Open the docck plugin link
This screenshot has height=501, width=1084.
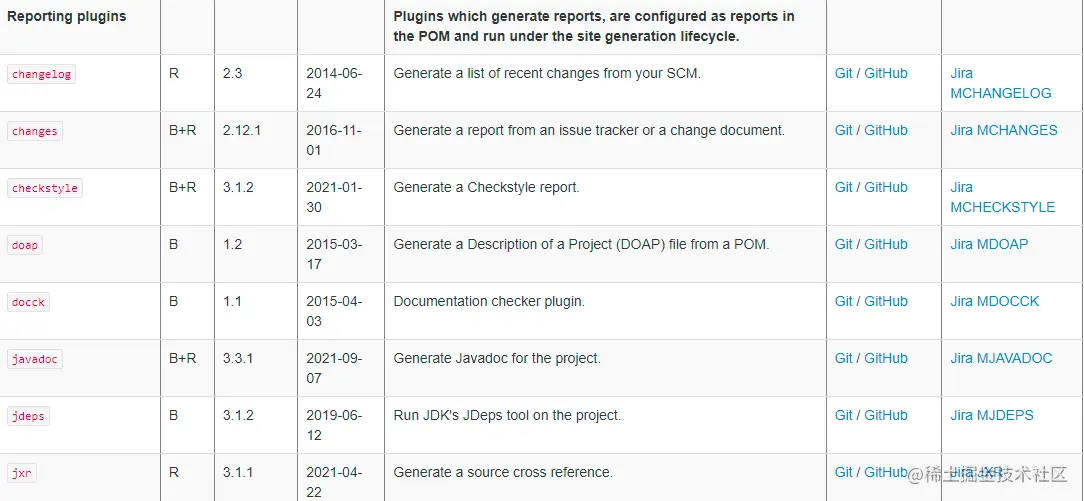[28, 302]
